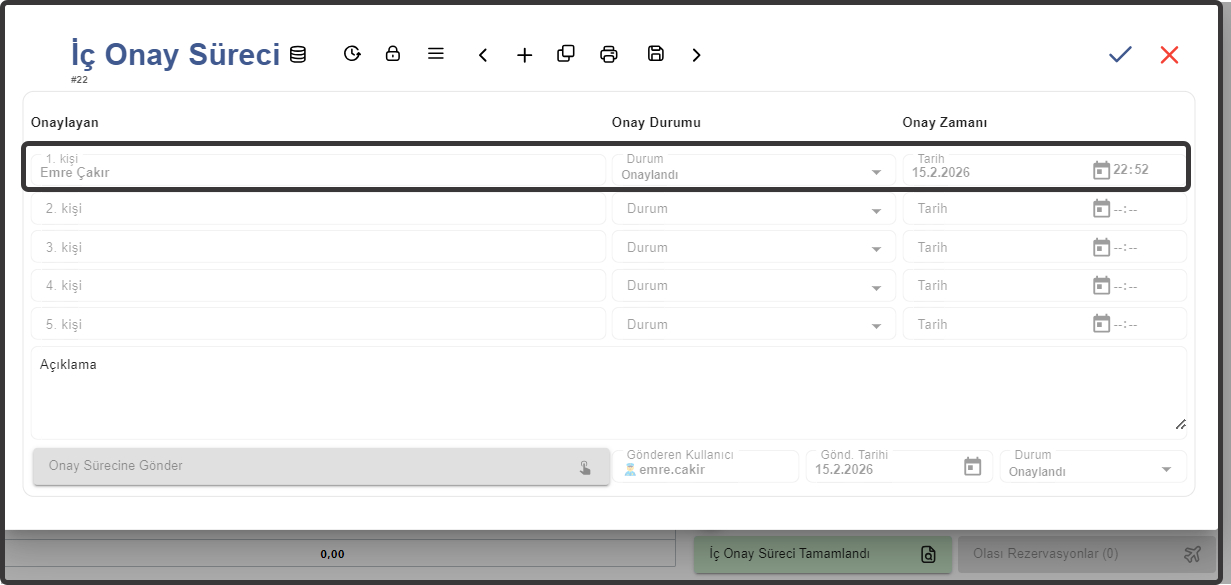Click the Açıklama text area

pyautogui.click(x=608, y=394)
